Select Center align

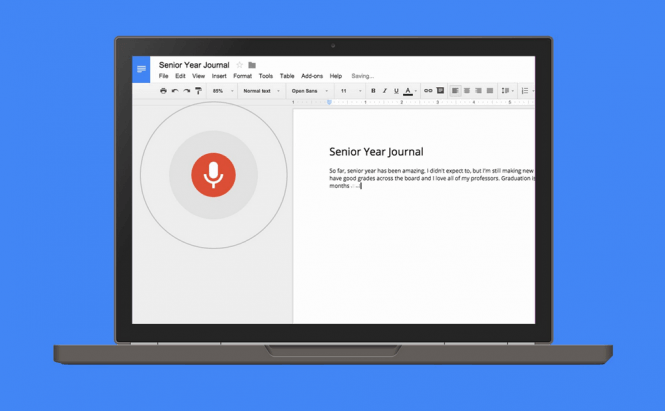(x=467, y=91)
